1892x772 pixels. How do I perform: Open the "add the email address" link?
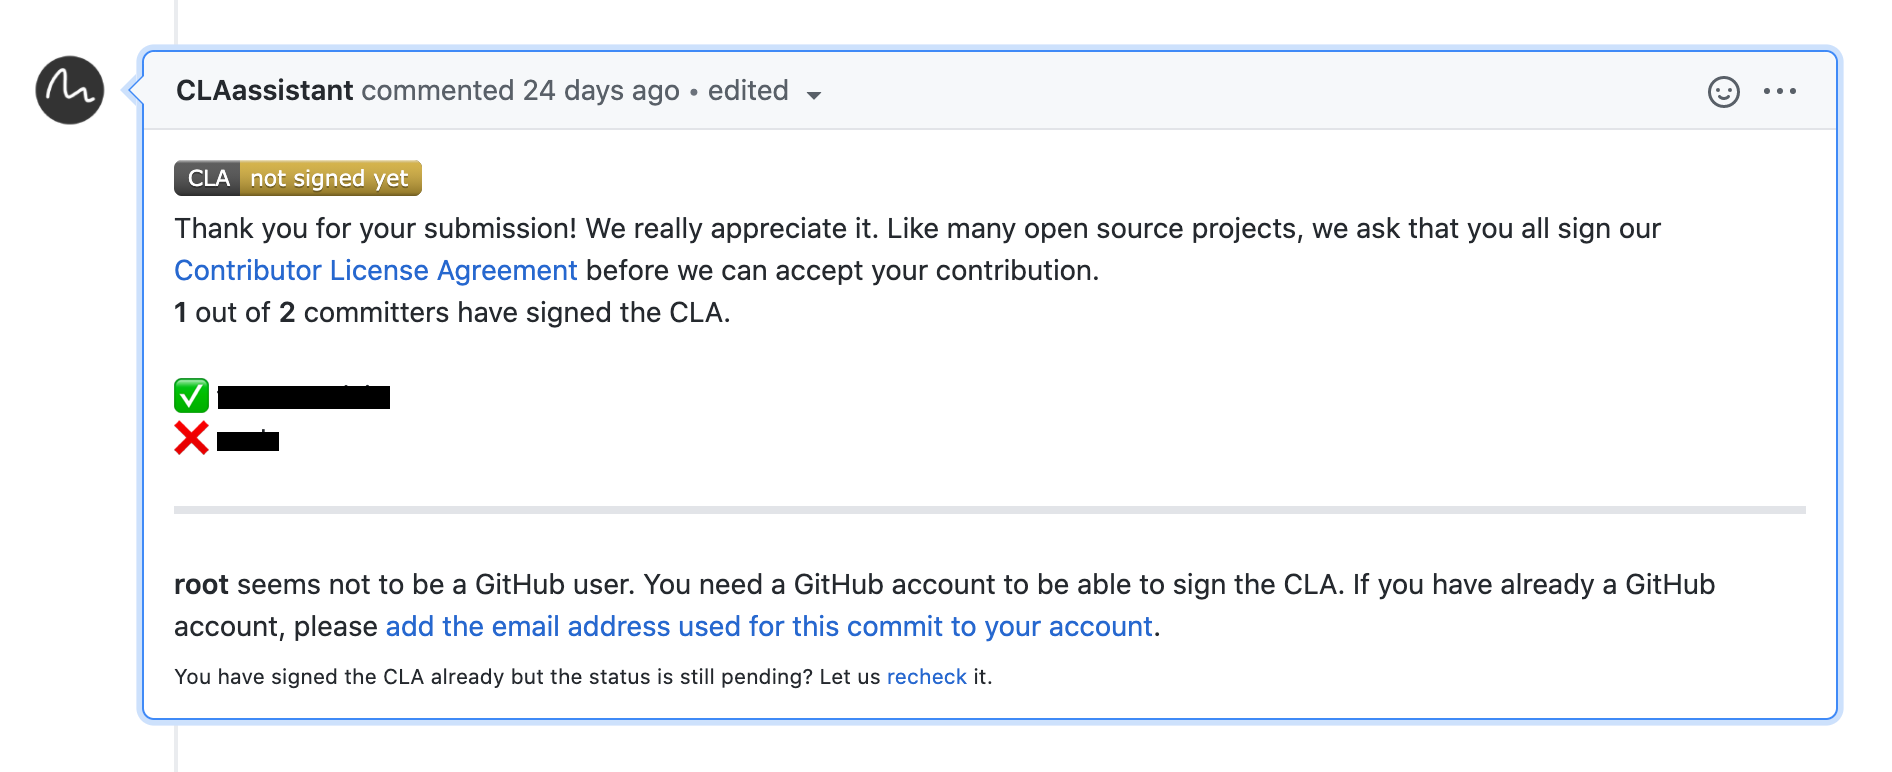(x=768, y=627)
